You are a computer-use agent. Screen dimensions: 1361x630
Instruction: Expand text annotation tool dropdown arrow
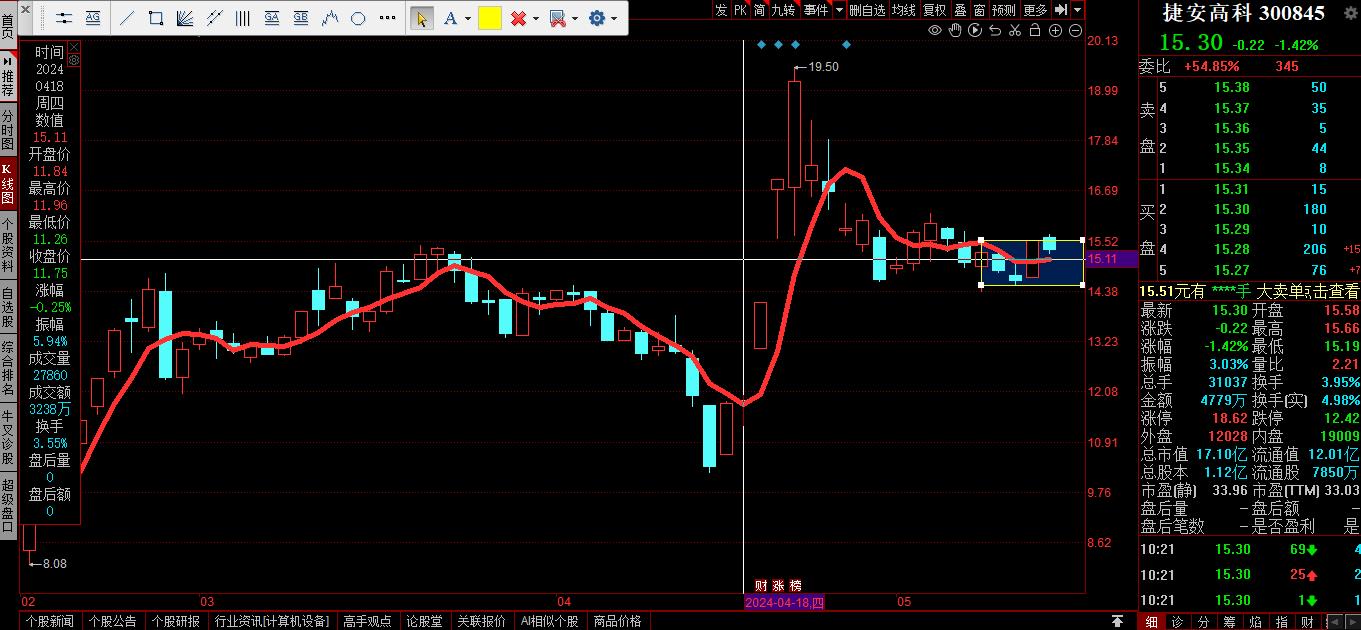tap(468, 19)
